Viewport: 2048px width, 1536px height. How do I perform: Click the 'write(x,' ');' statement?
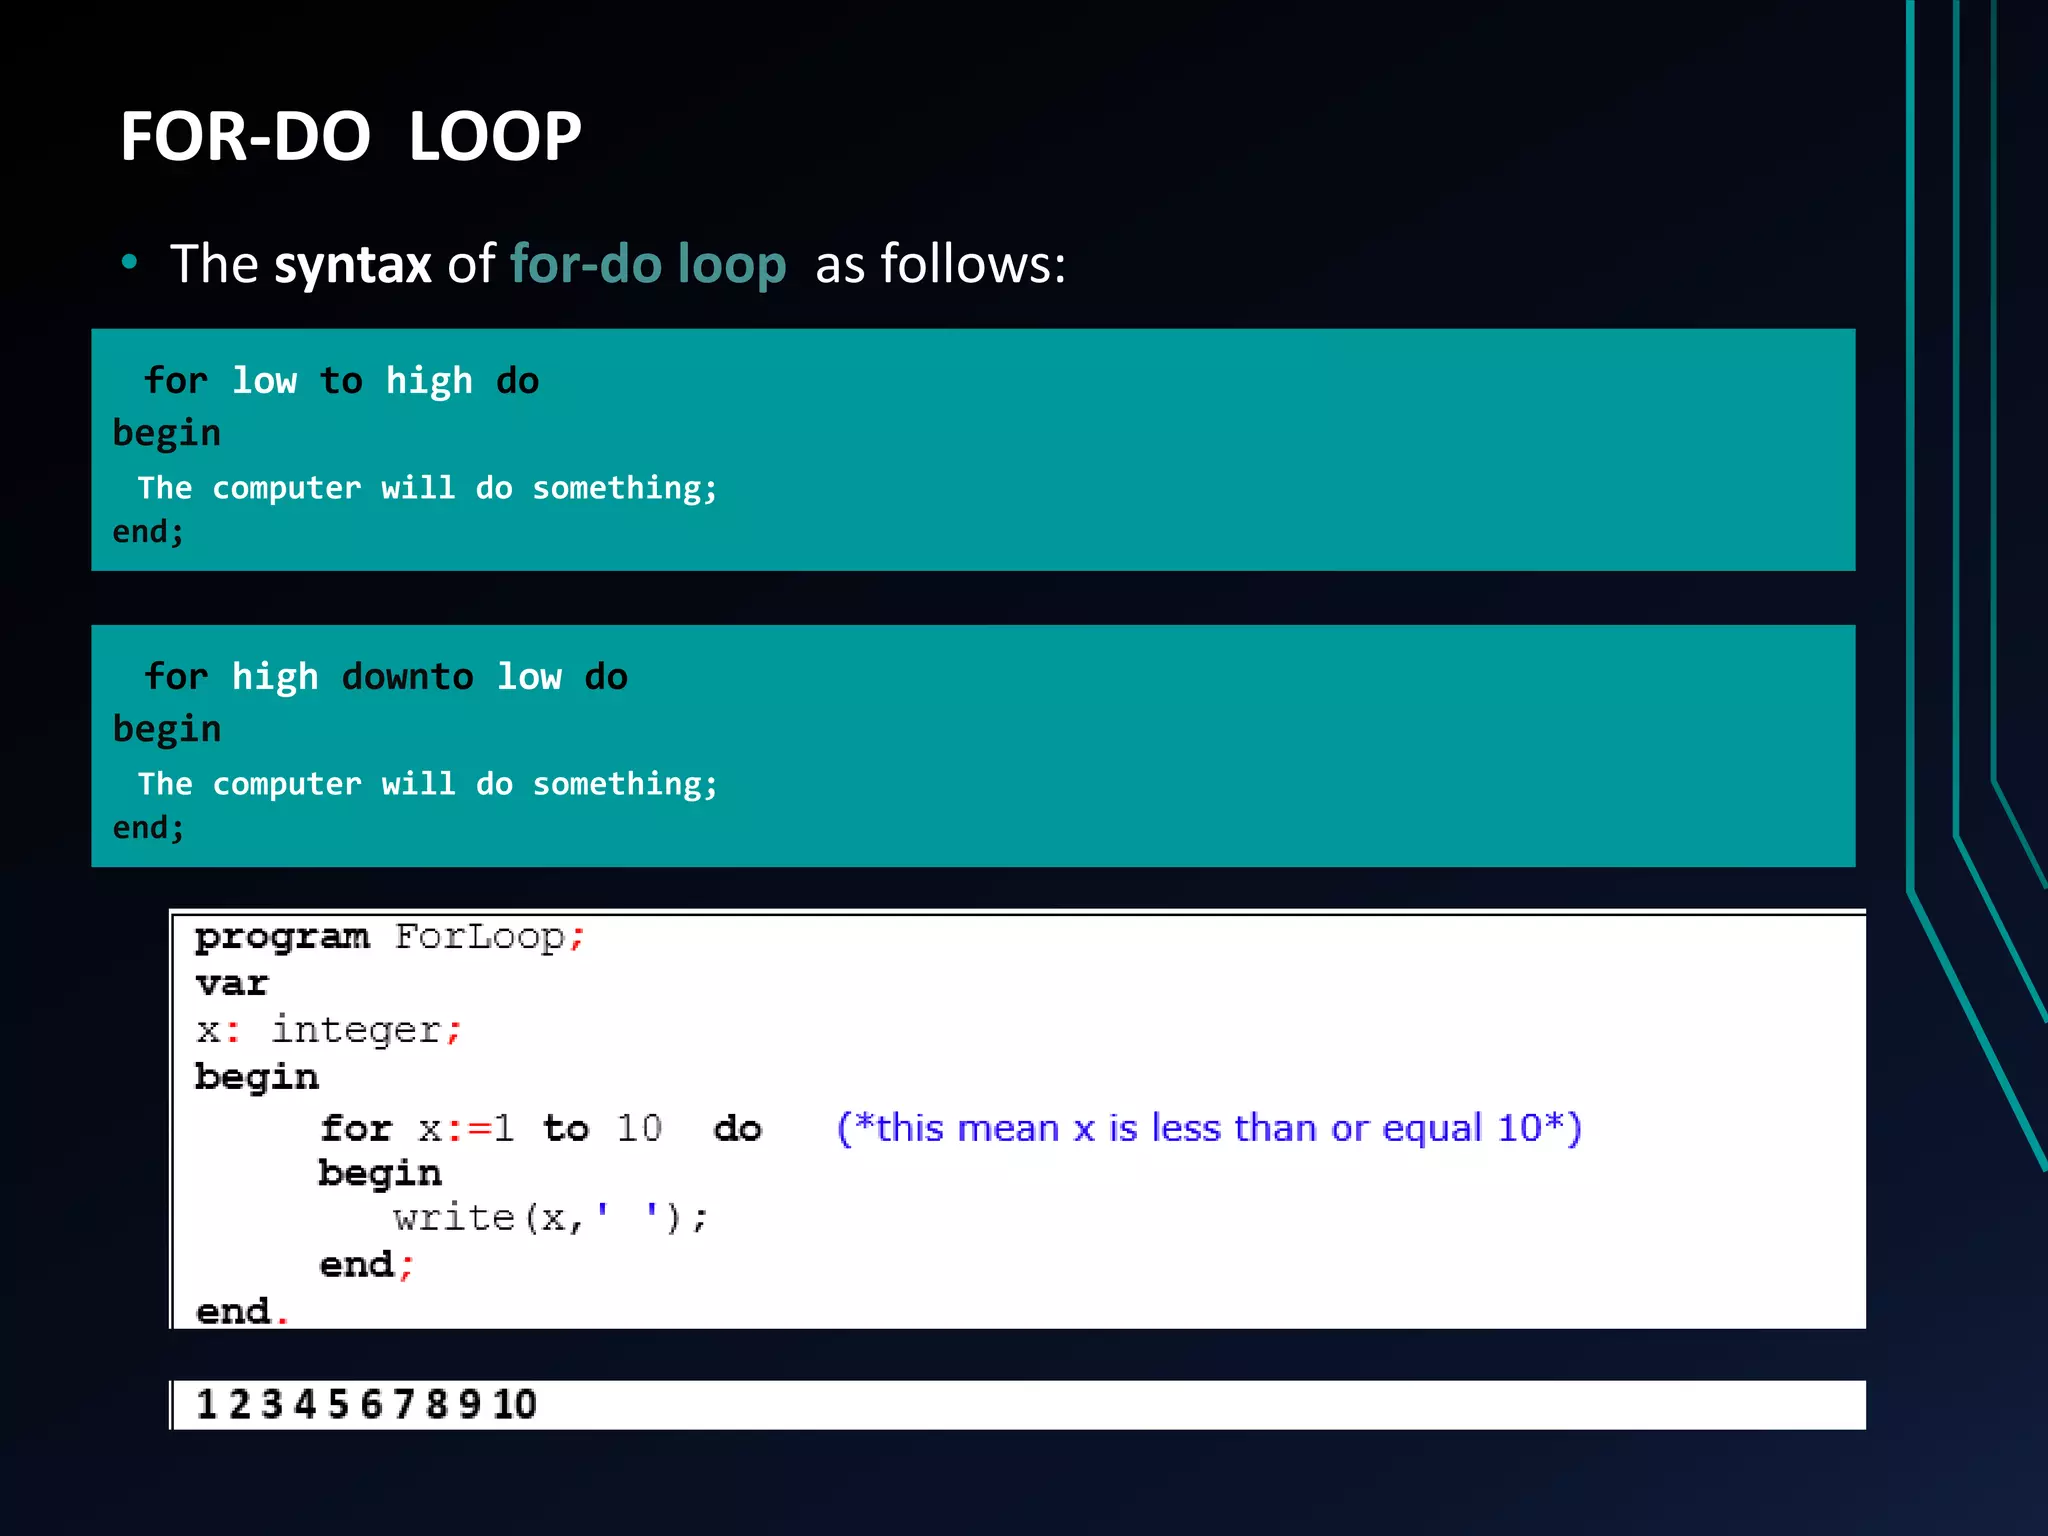pyautogui.click(x=550, y=1218)
